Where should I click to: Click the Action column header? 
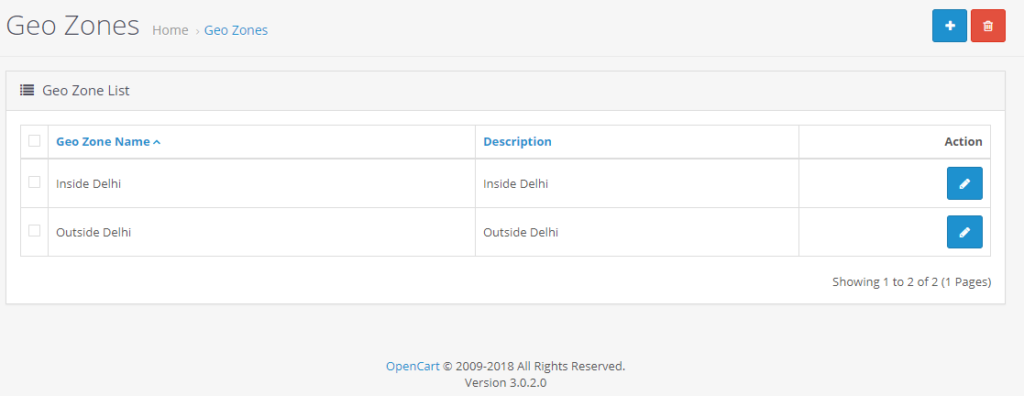963,142
